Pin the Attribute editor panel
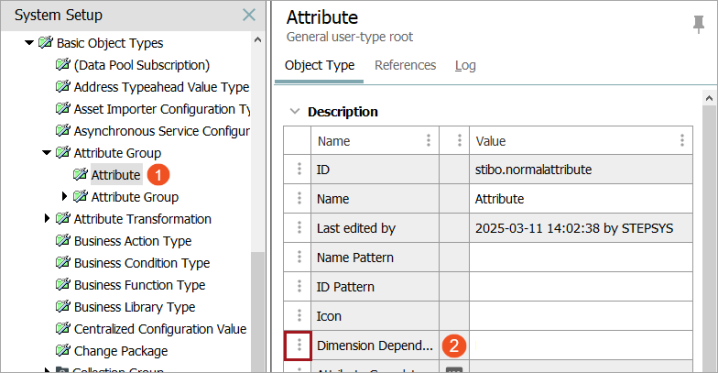This screenshot has height=373, width=718. point(698,24)
